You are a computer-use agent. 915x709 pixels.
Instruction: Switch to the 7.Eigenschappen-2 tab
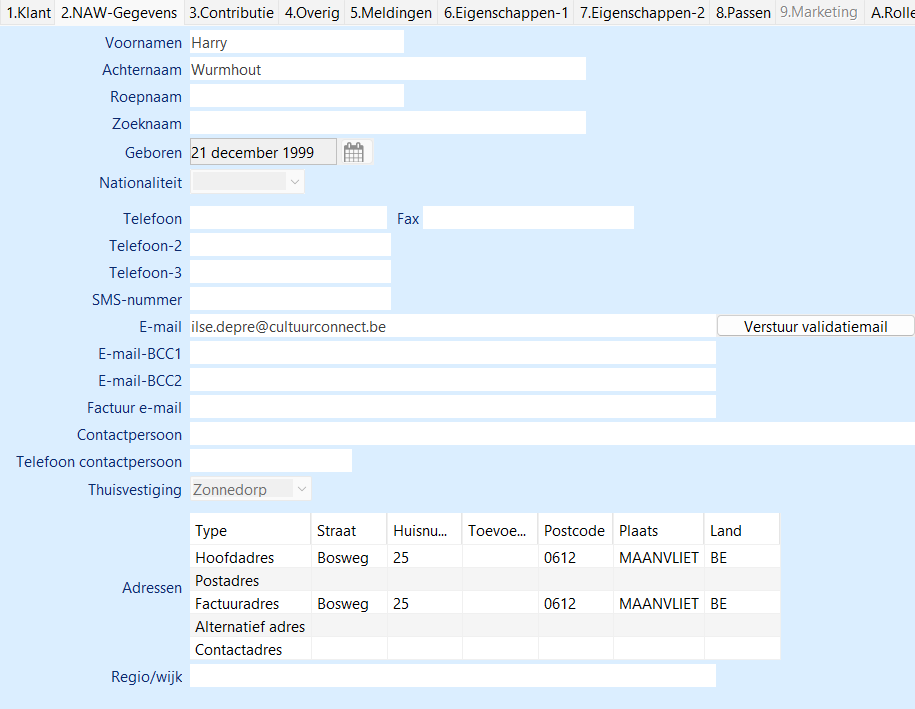point(642,13)
